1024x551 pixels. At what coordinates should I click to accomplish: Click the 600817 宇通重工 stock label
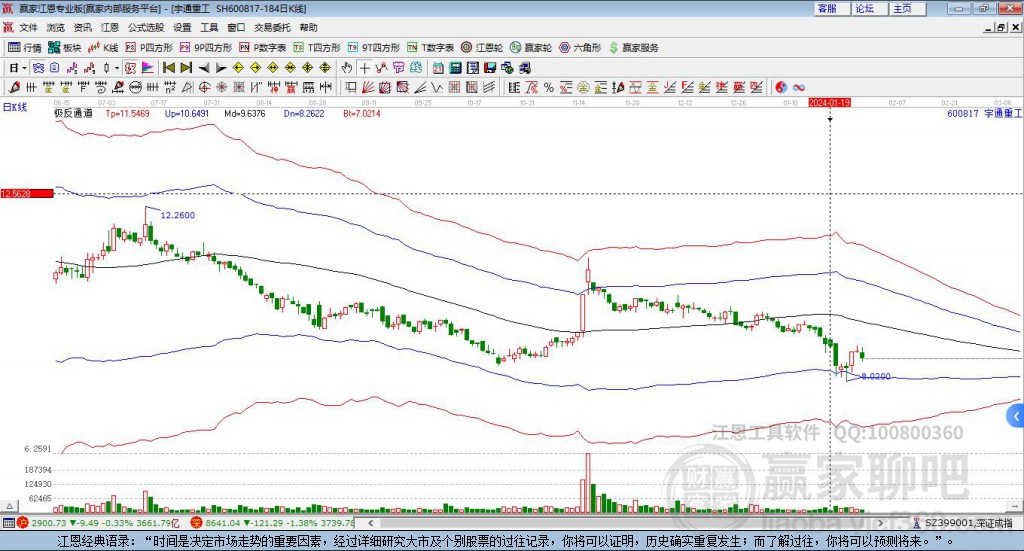(x=984, y=114)
